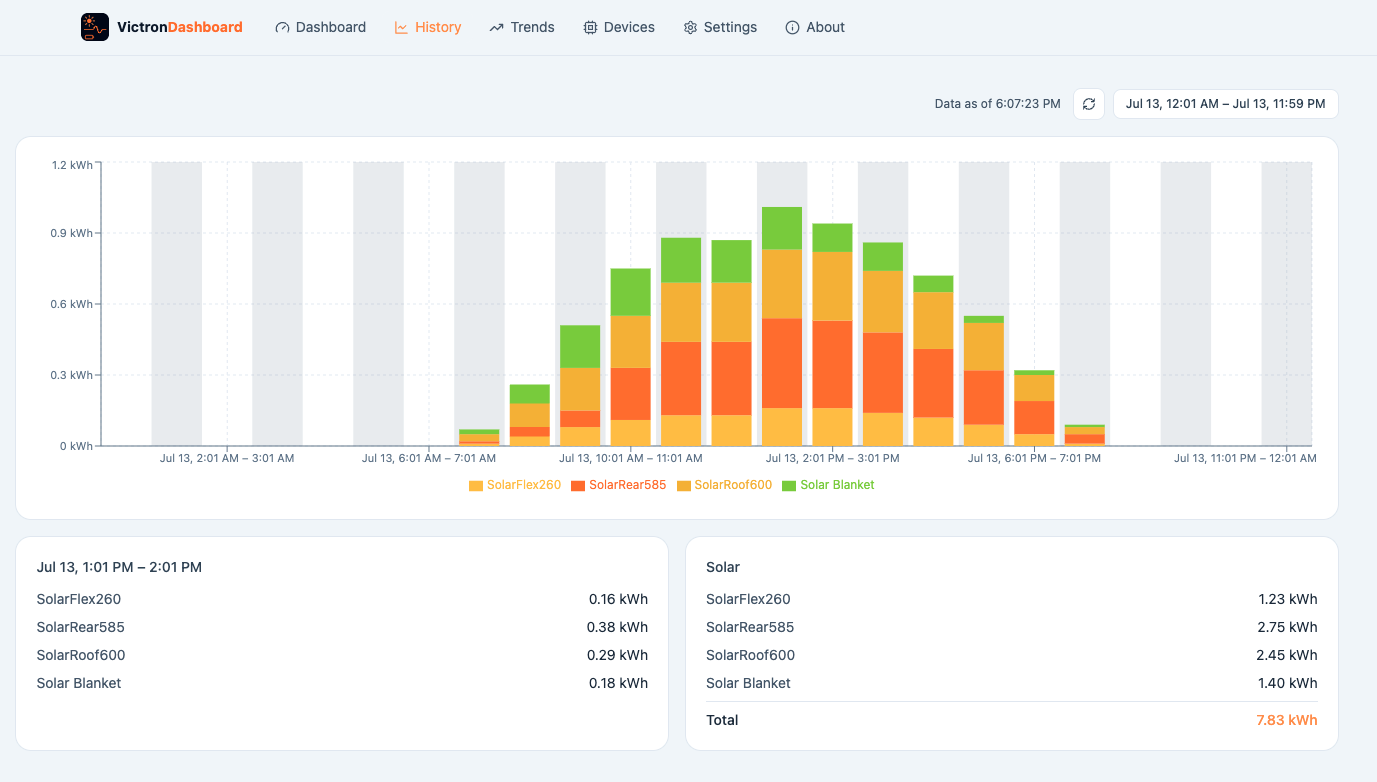The height and width of the screenshot is (782, 1377).
Task: Select the last small evening bar
Action: 1085,435
